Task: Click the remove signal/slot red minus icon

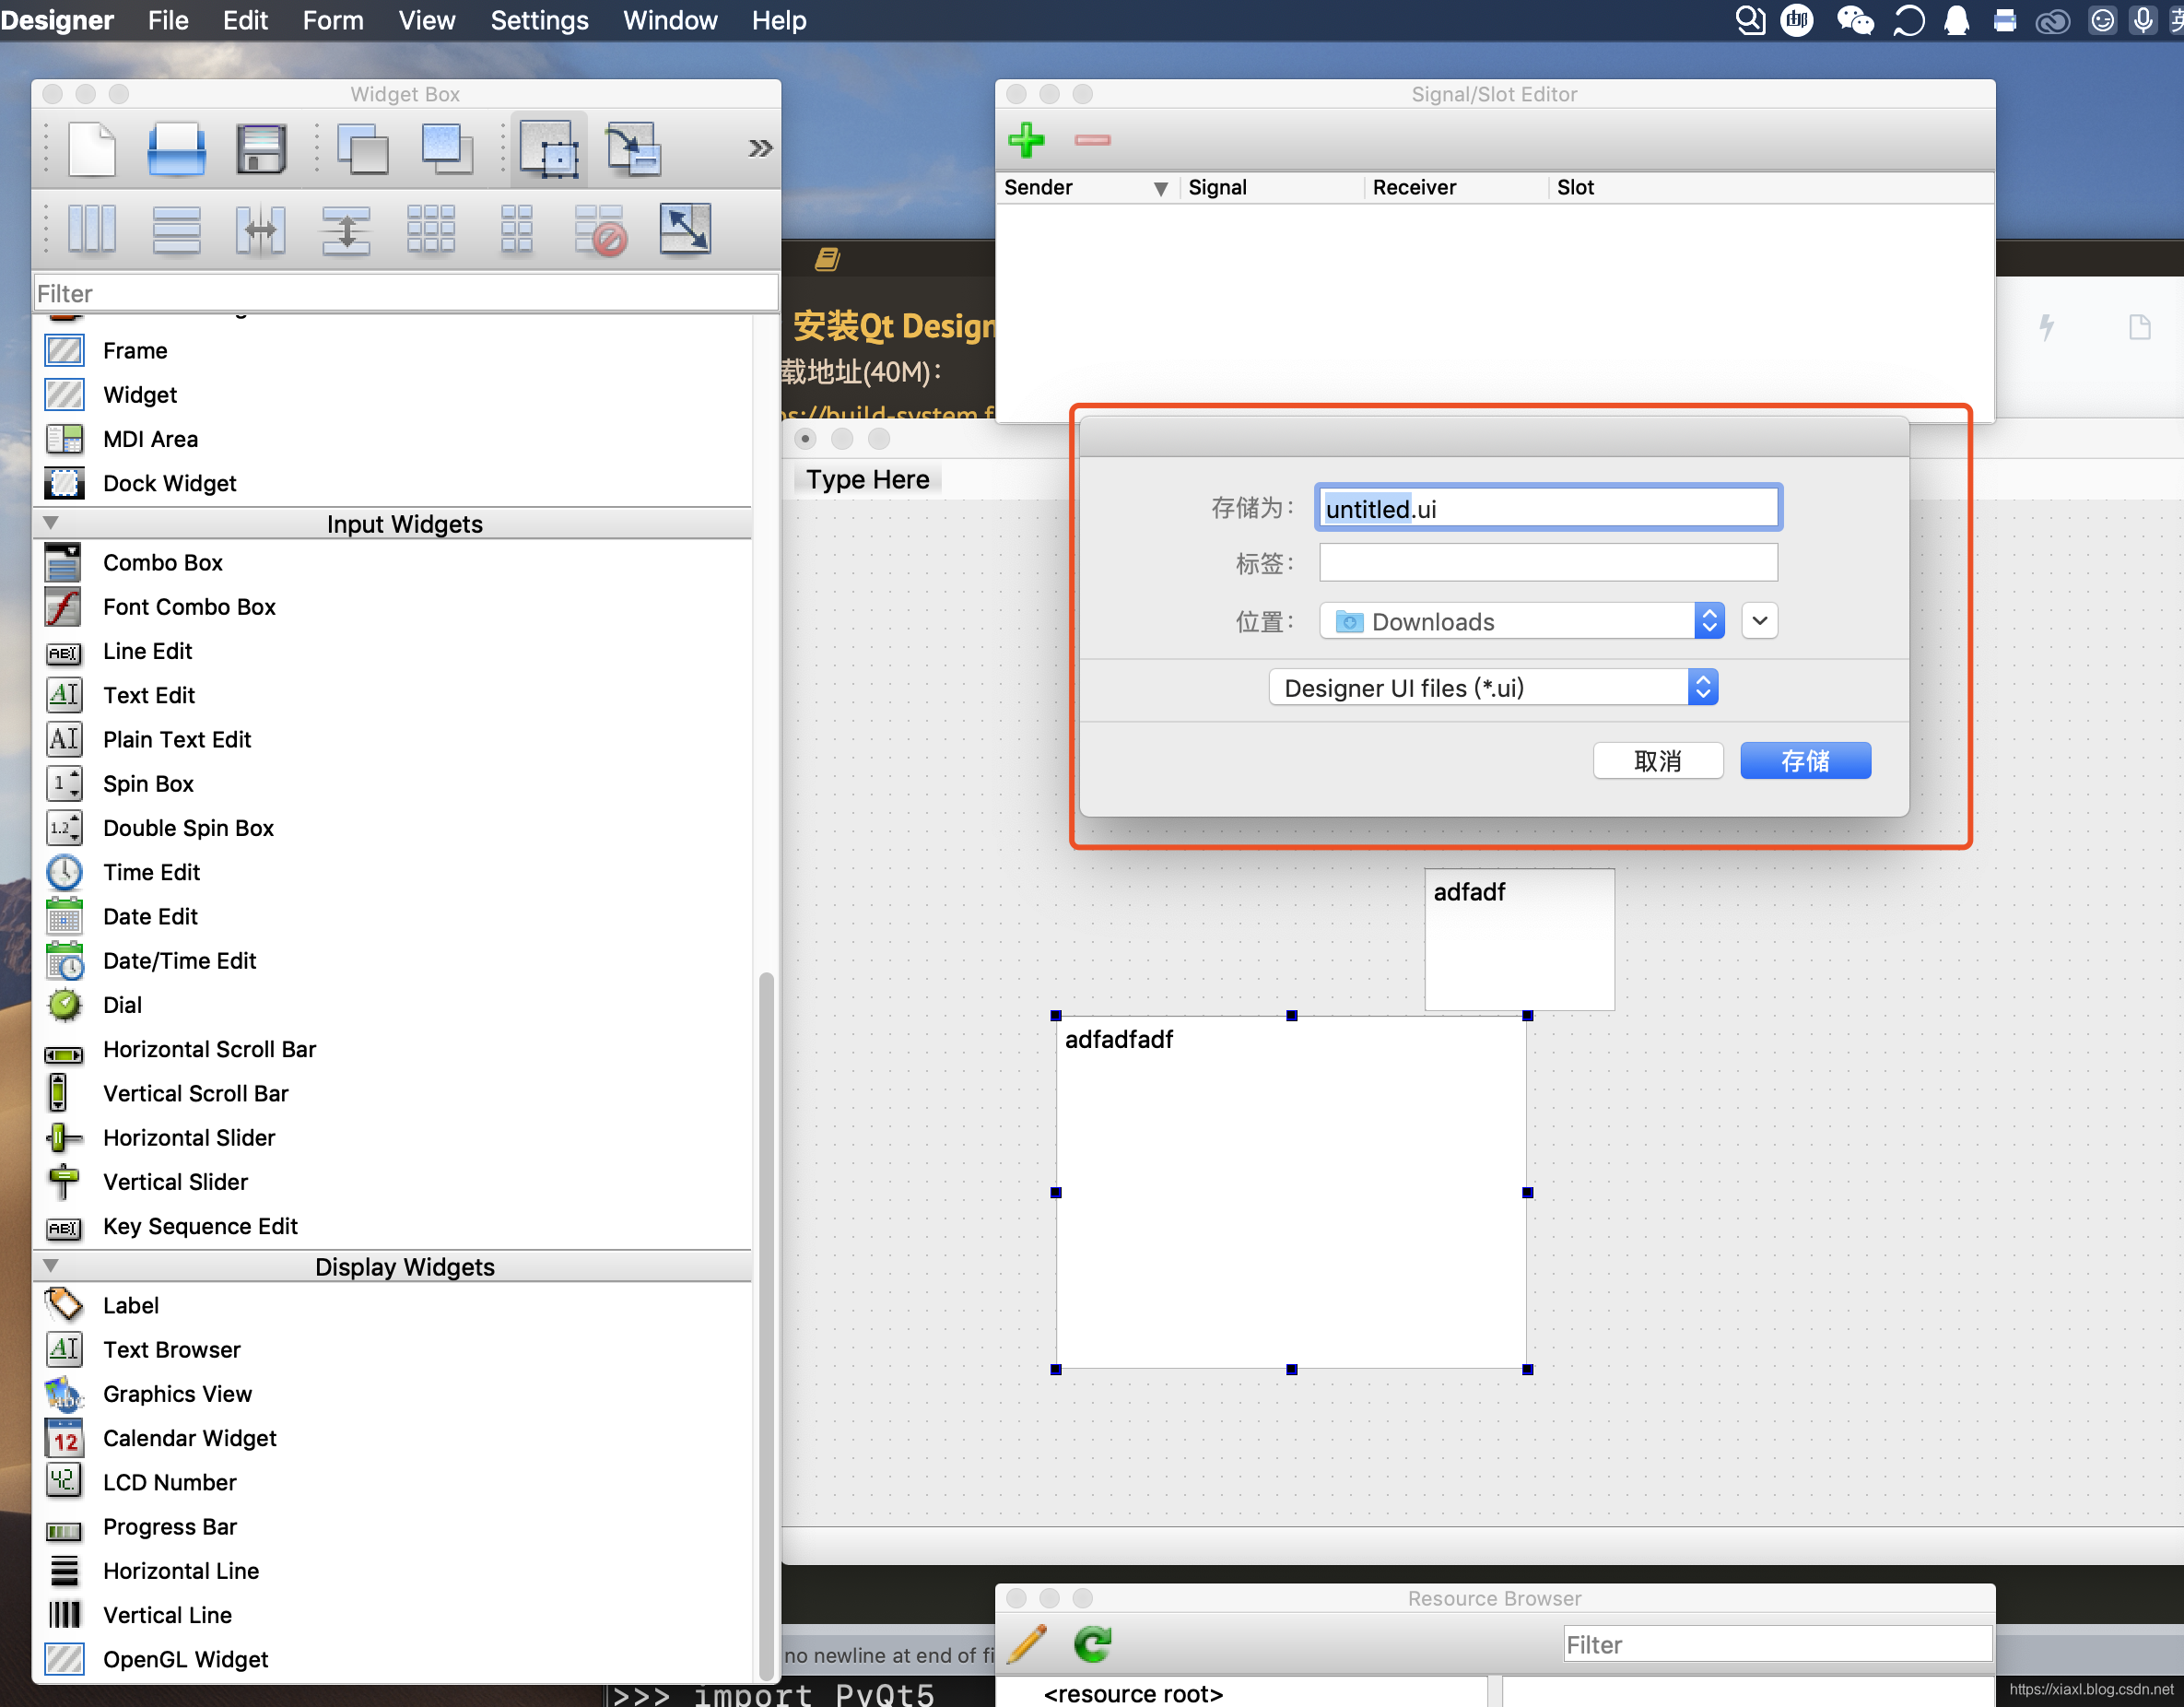Action: click(x=1092, y=140)
